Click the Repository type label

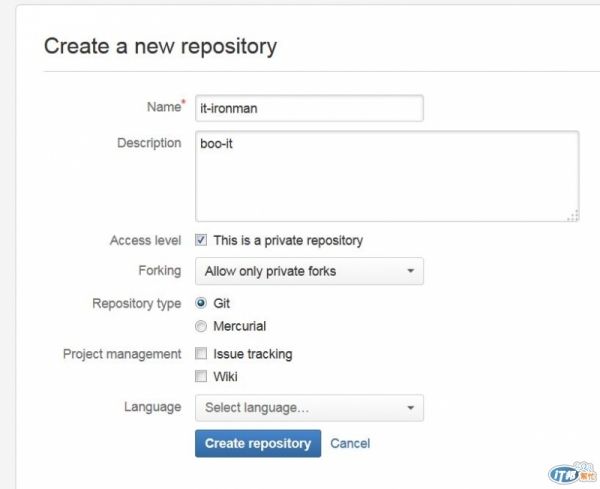click(x=137, y=303)
